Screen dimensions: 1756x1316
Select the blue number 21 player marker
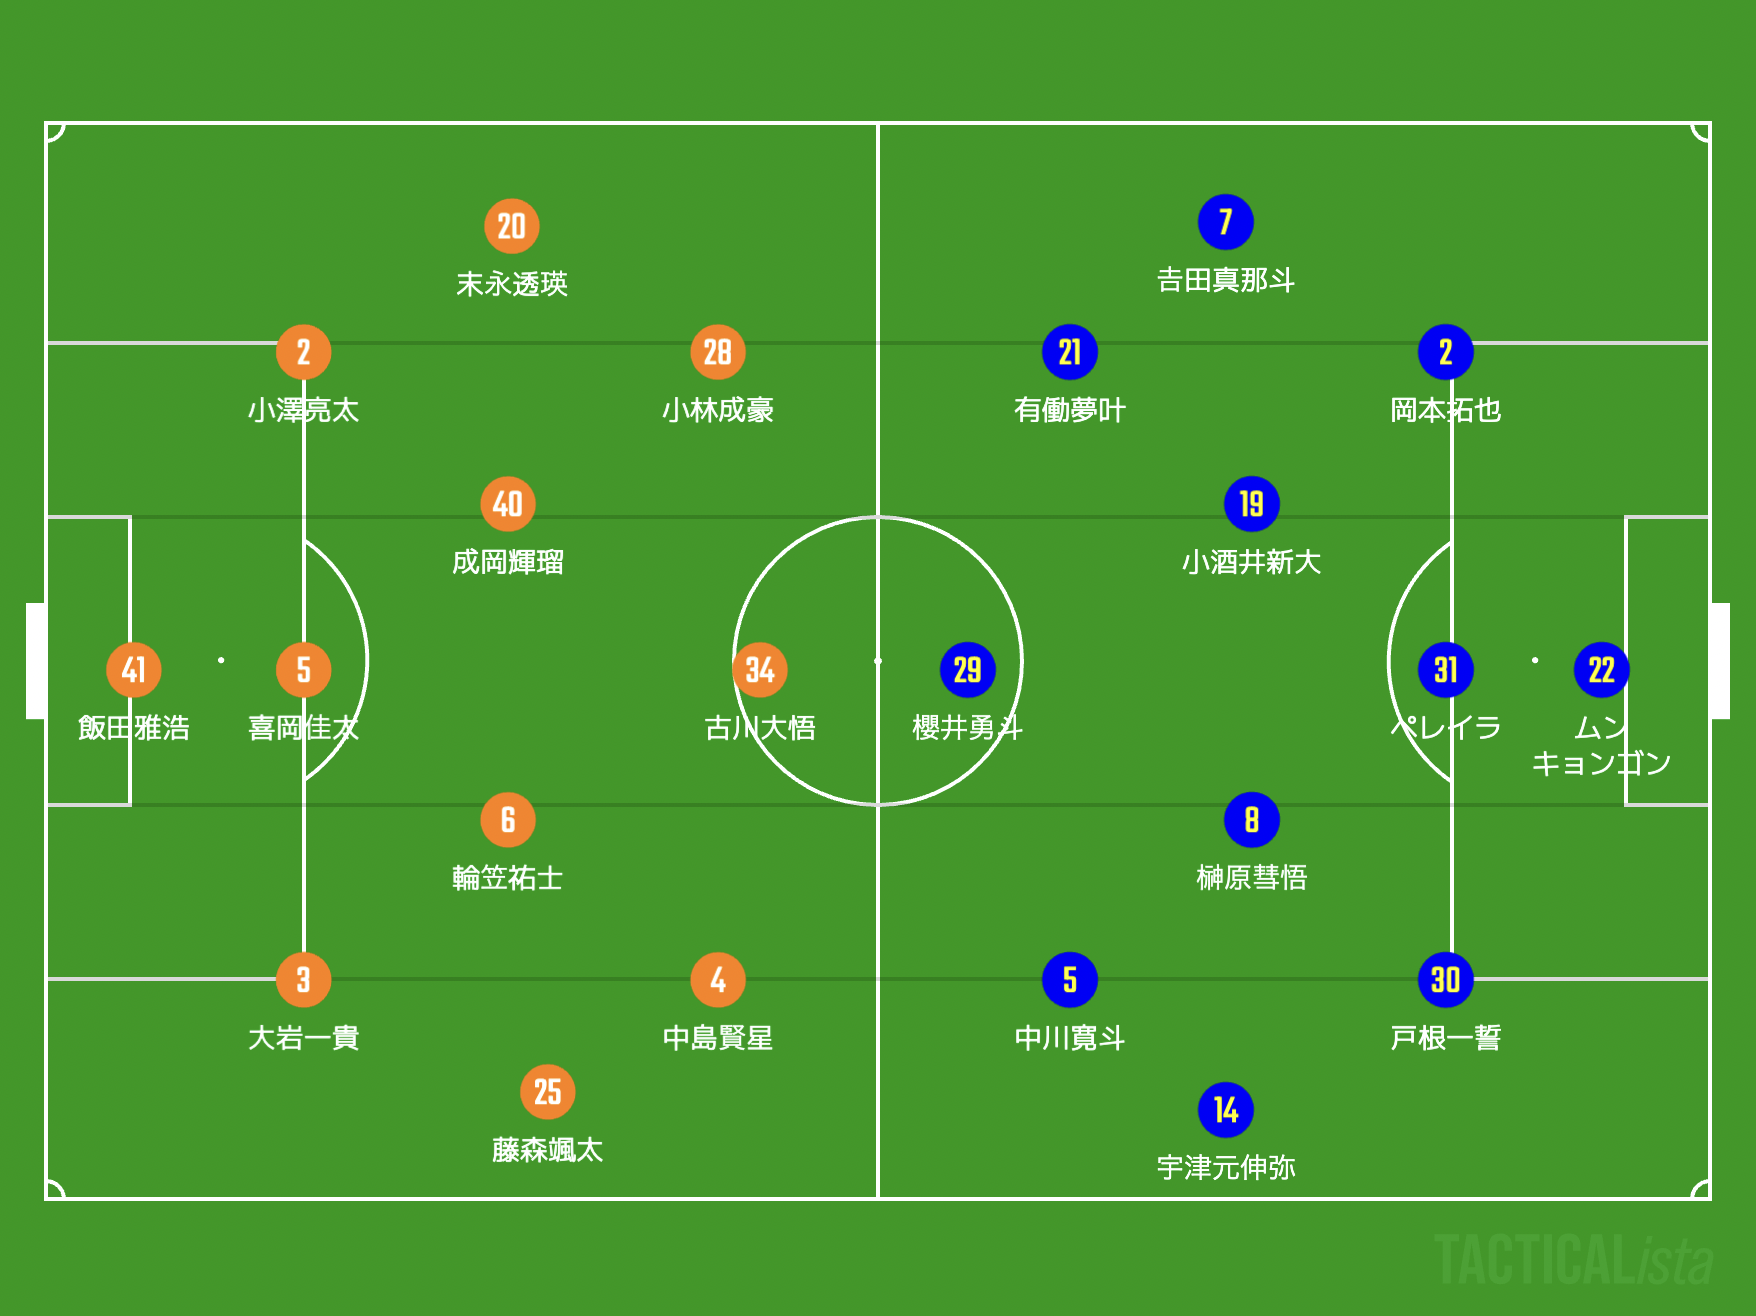(1069, 352)
